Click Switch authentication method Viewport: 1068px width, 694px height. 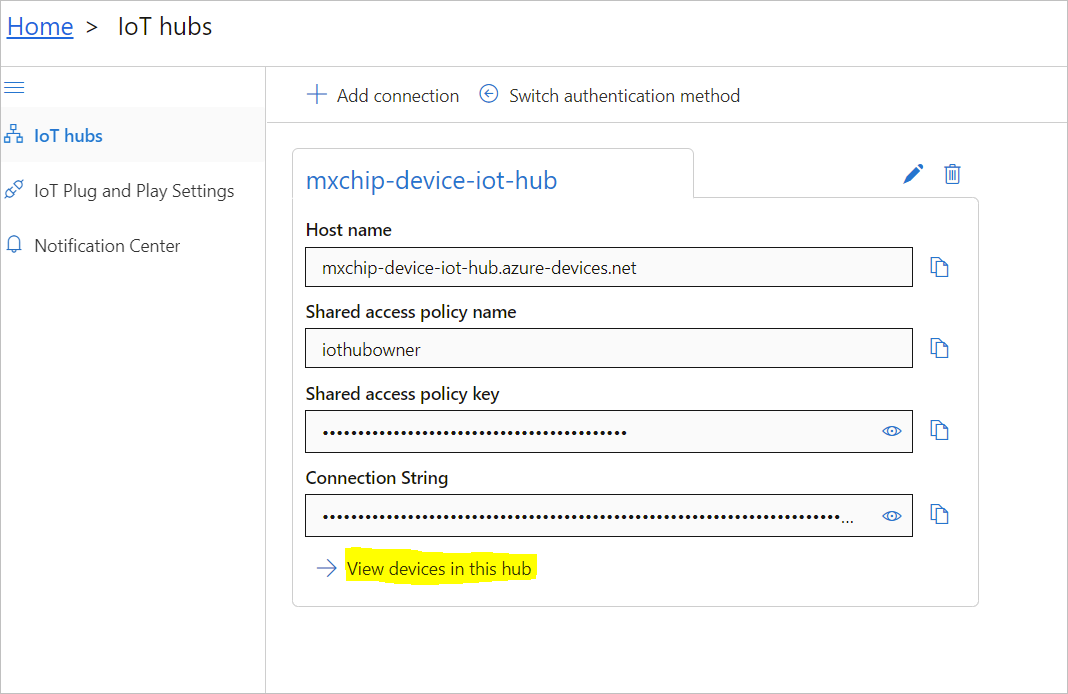point(610,95)
